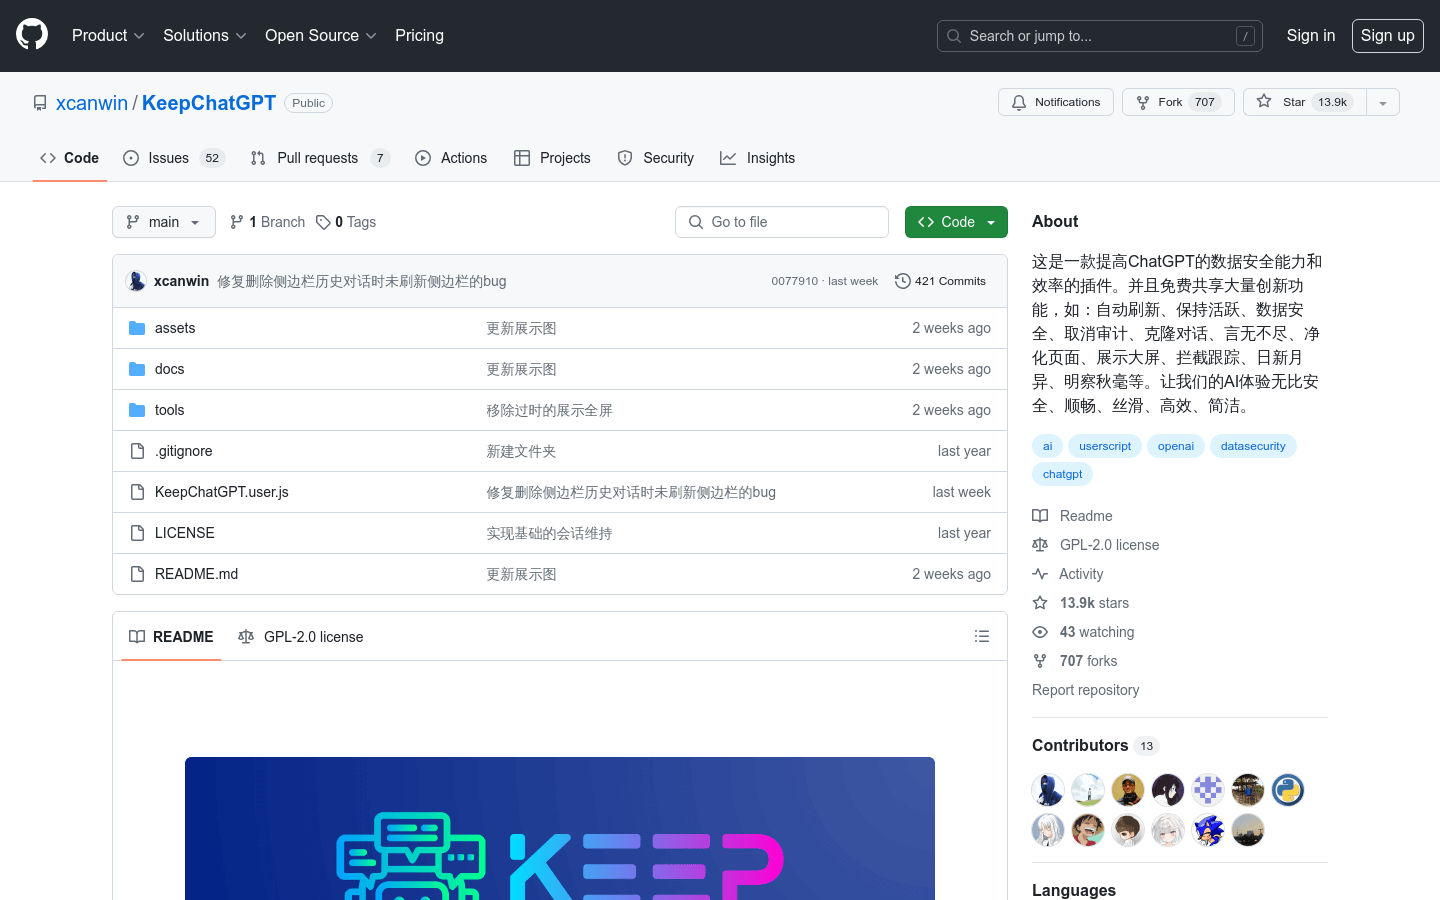Open the assets folder
Image resolution: width=1440 pixels, height=900 pixels.
click(x=175, y=328)
